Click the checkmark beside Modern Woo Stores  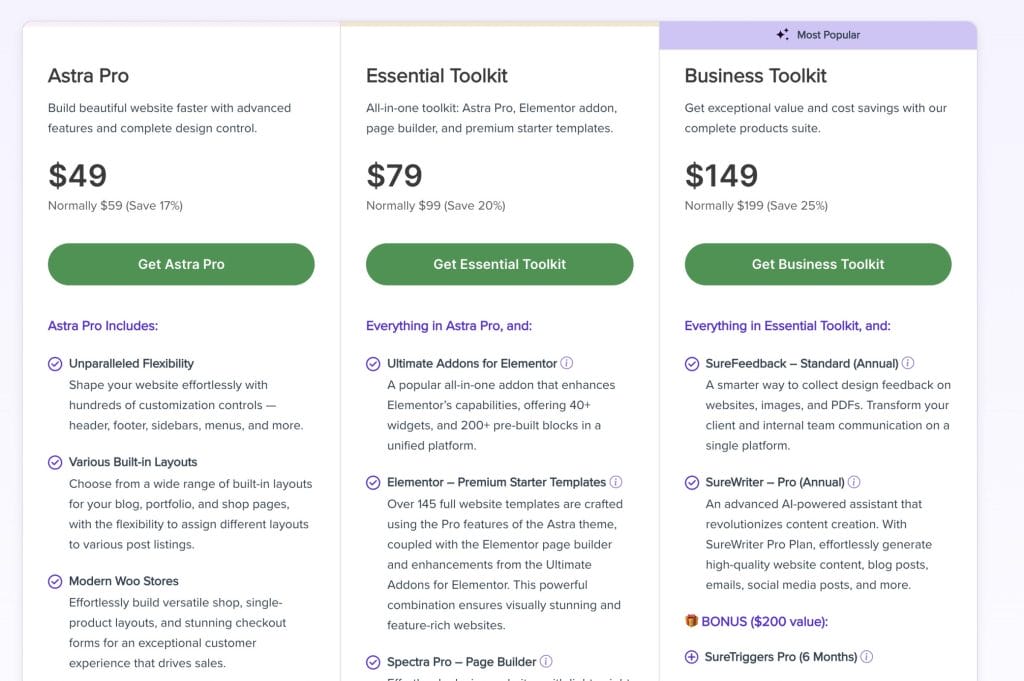55,581
